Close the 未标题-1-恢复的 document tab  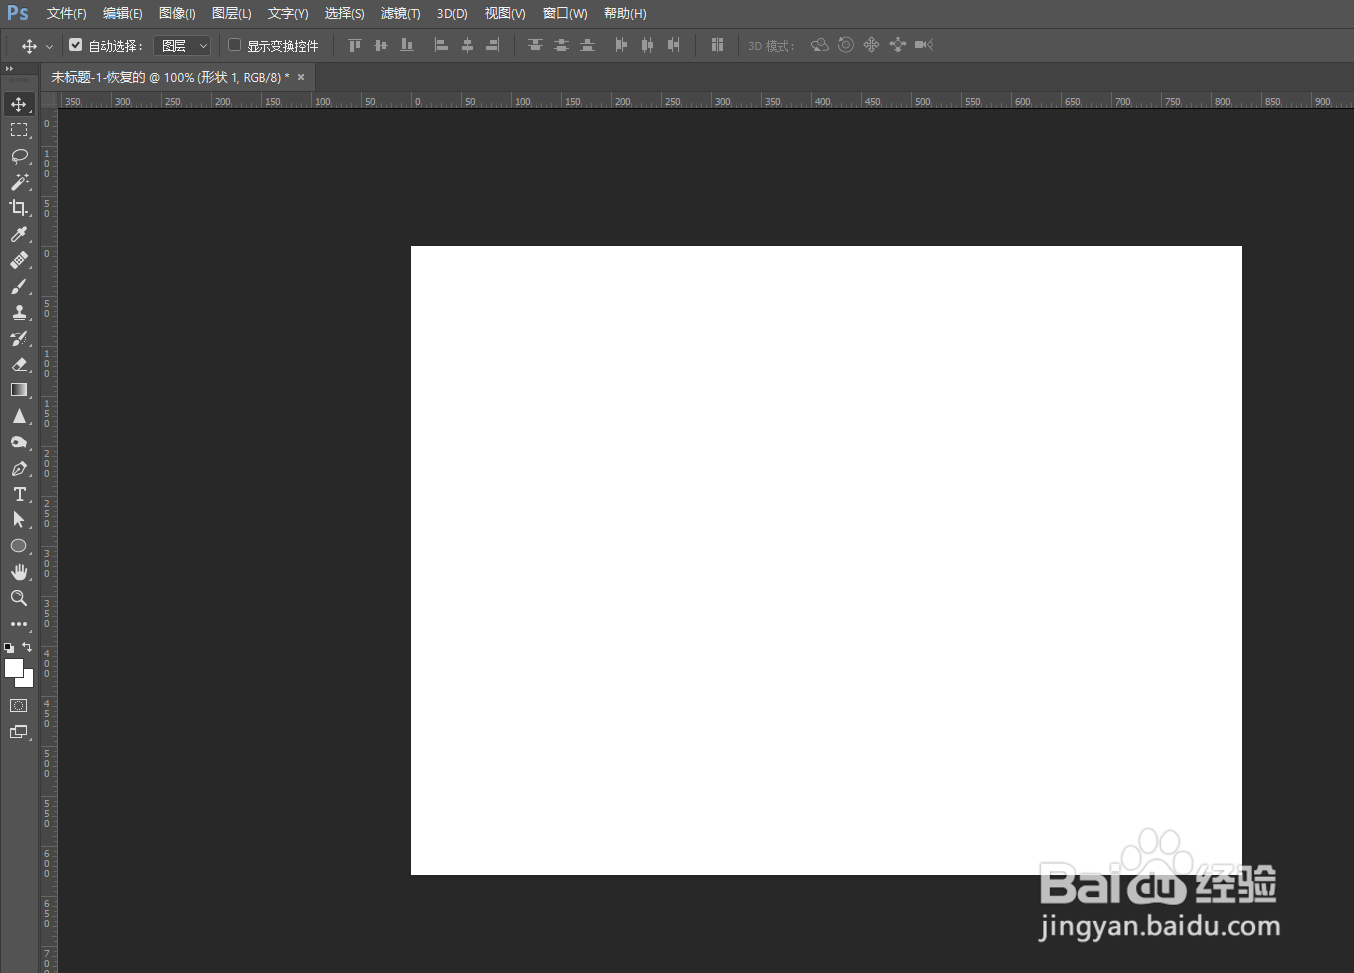click(301, 77)
